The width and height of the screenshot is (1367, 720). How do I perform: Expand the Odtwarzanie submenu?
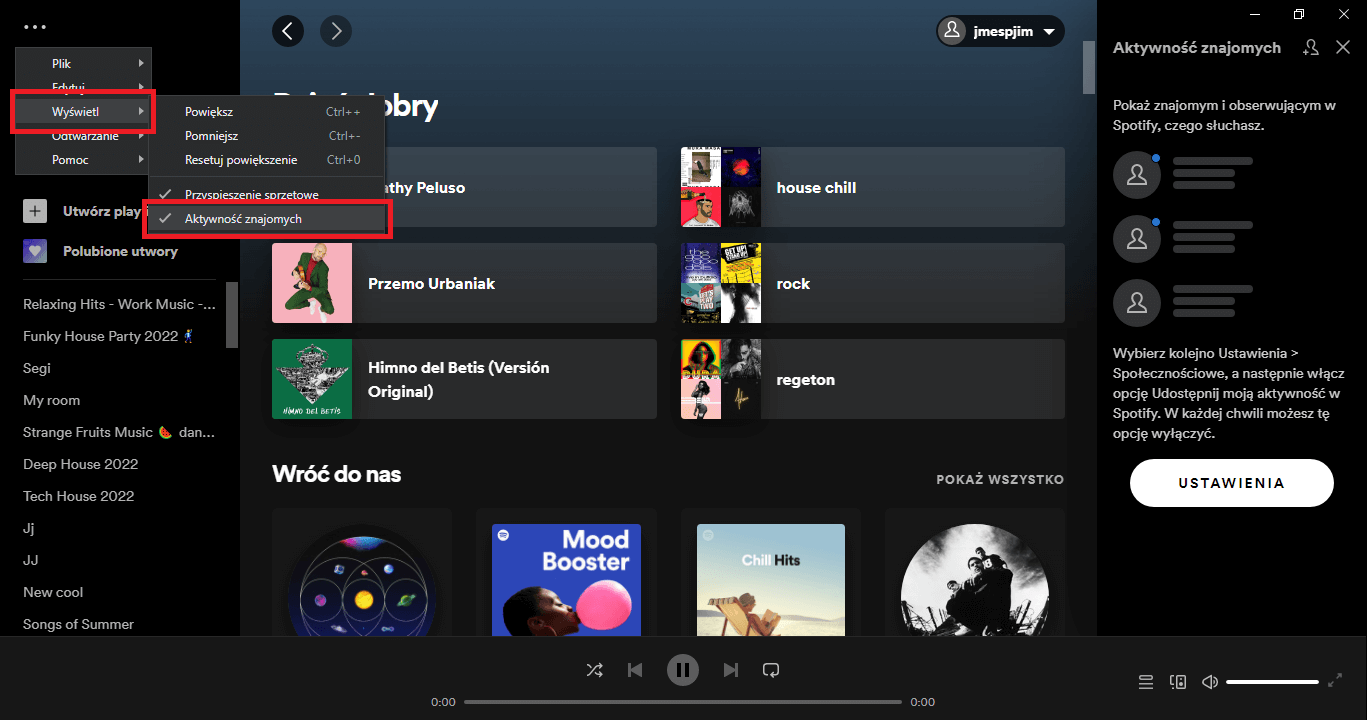84,136
